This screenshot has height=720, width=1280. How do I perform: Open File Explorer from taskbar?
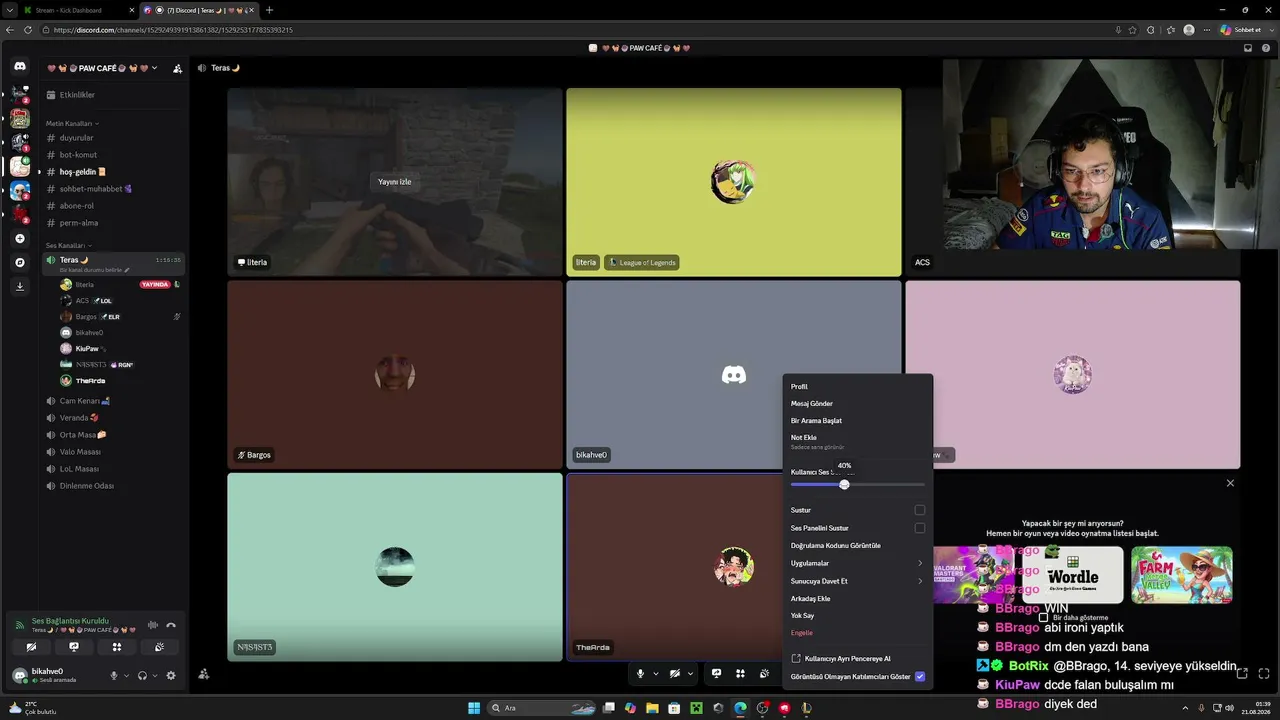click(652, 708)
